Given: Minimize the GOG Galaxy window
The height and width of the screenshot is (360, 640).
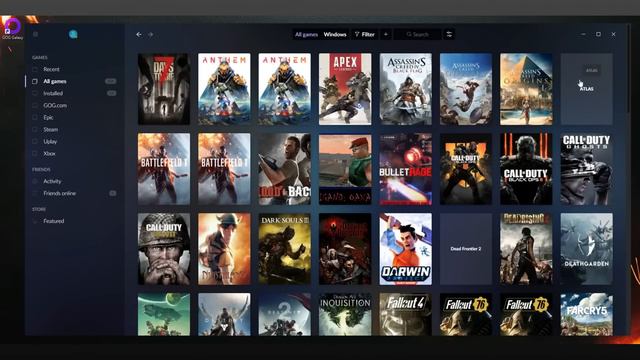Looking at the screenshot, I should click(x=583, y=34).
